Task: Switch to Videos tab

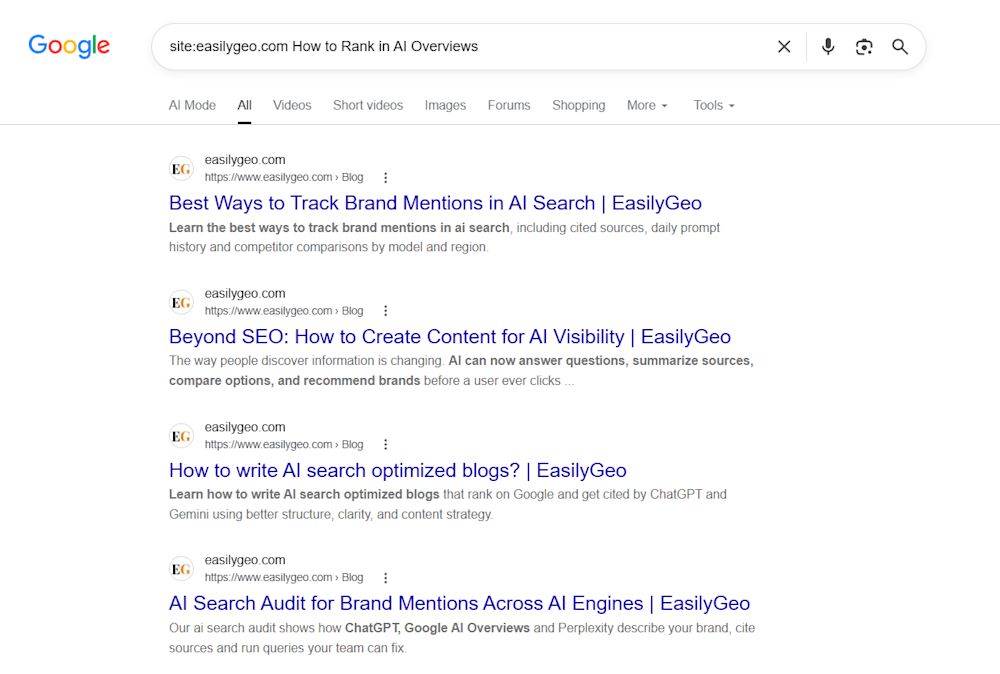Action: tap(292, 105)
